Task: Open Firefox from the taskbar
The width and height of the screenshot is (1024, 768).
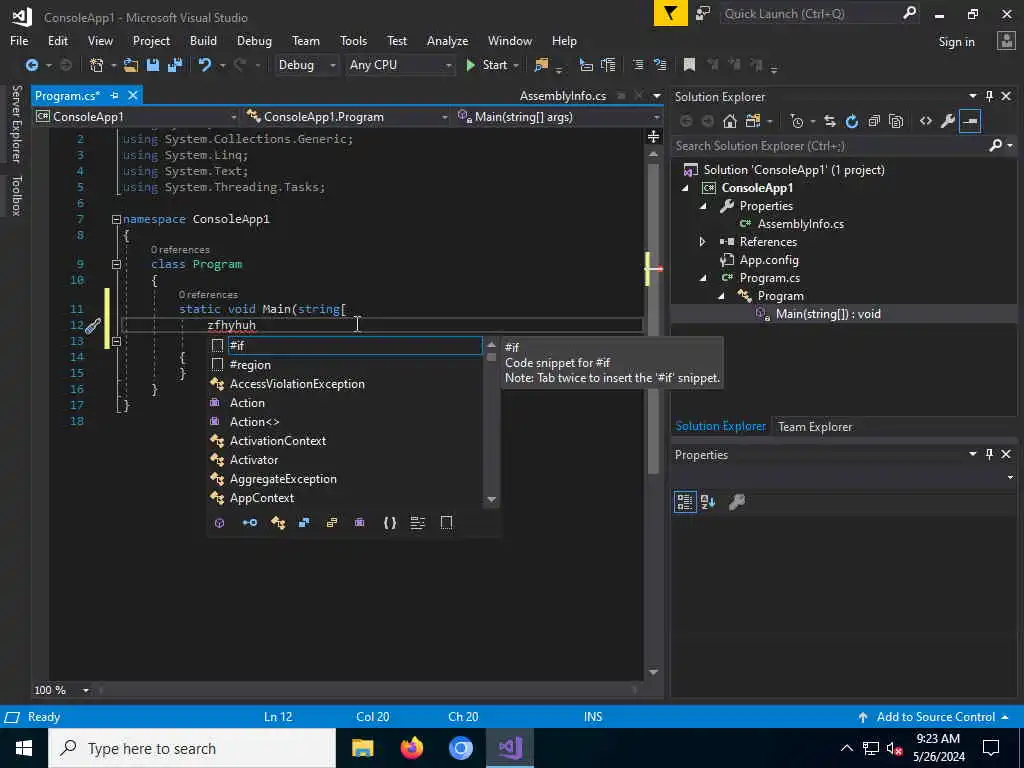Action: coord(411,748)
